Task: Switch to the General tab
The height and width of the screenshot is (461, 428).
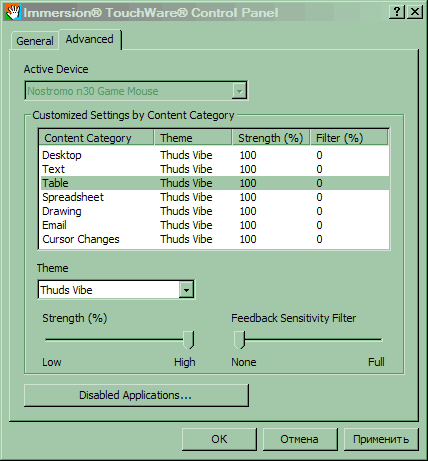Action: point(35,41)
